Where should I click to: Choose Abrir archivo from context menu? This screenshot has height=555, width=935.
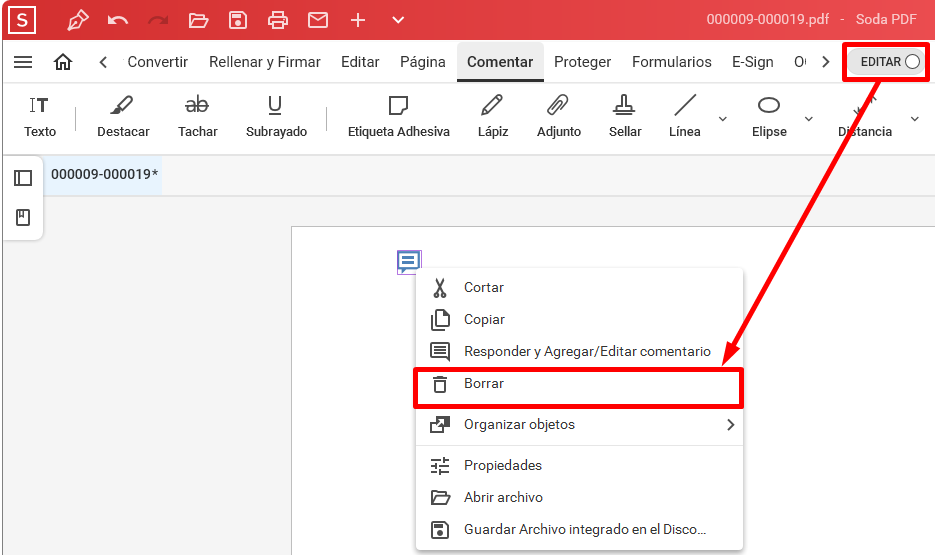(579, 497)
